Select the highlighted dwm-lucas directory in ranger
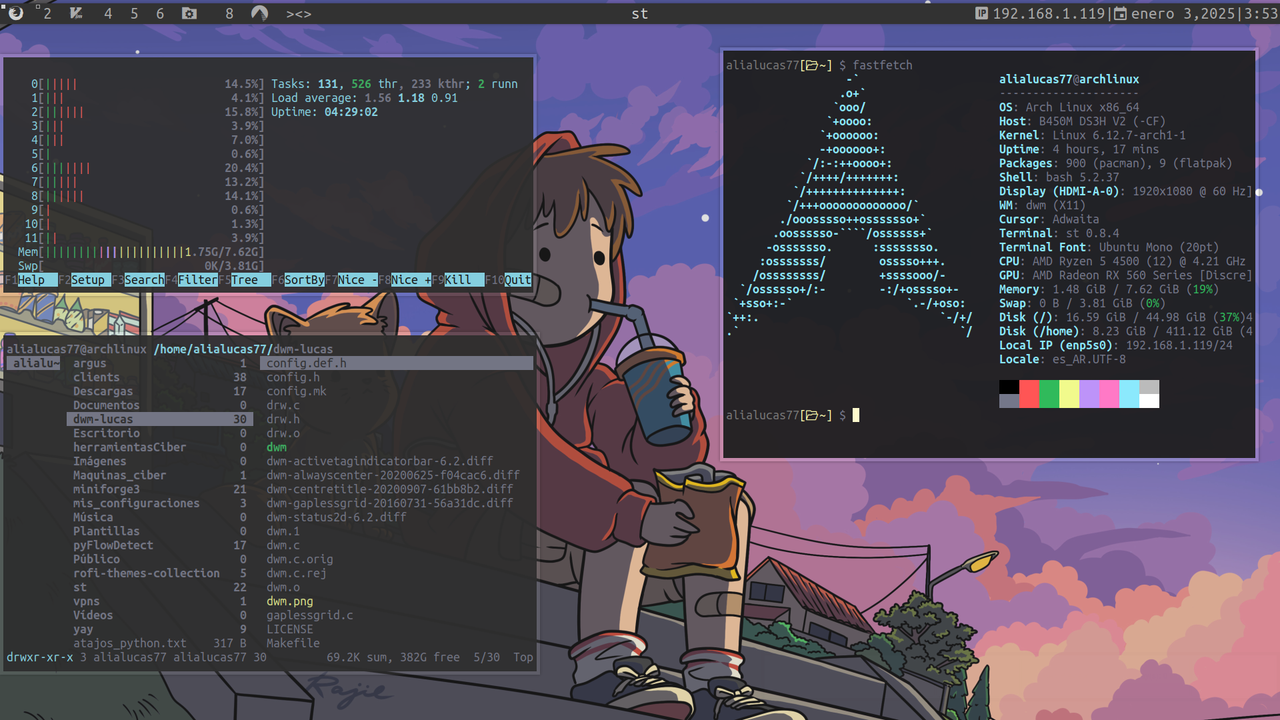Viewport: 1280px width, 720px height. tap(160, 419)
